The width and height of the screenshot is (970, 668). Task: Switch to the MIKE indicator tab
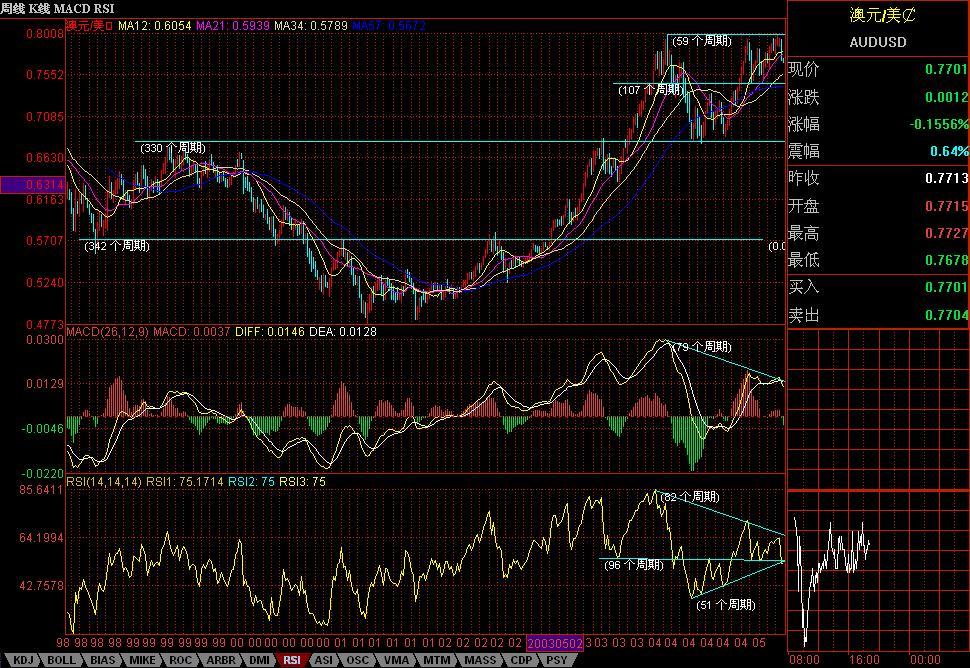point(141,660)
